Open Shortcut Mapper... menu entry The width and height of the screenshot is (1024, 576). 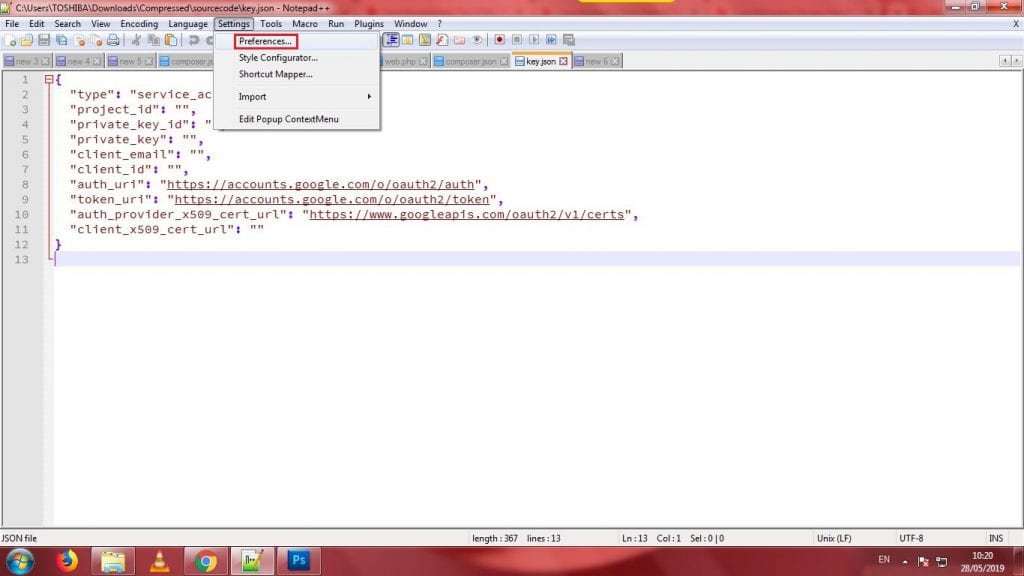(x=297, y=74)
